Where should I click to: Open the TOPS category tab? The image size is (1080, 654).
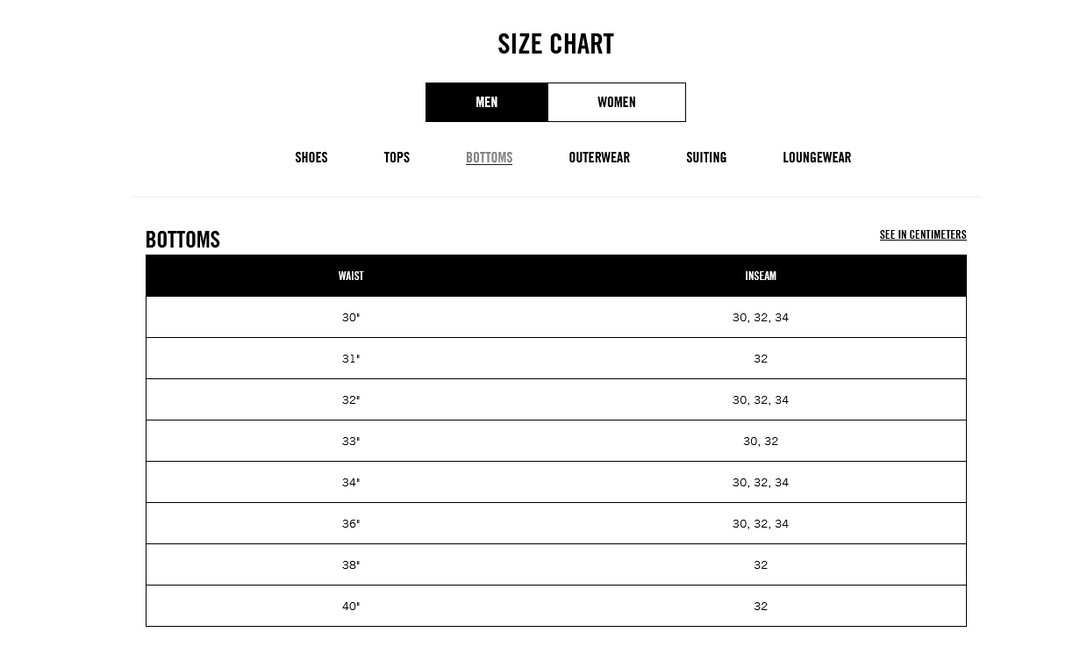[397, 158]
